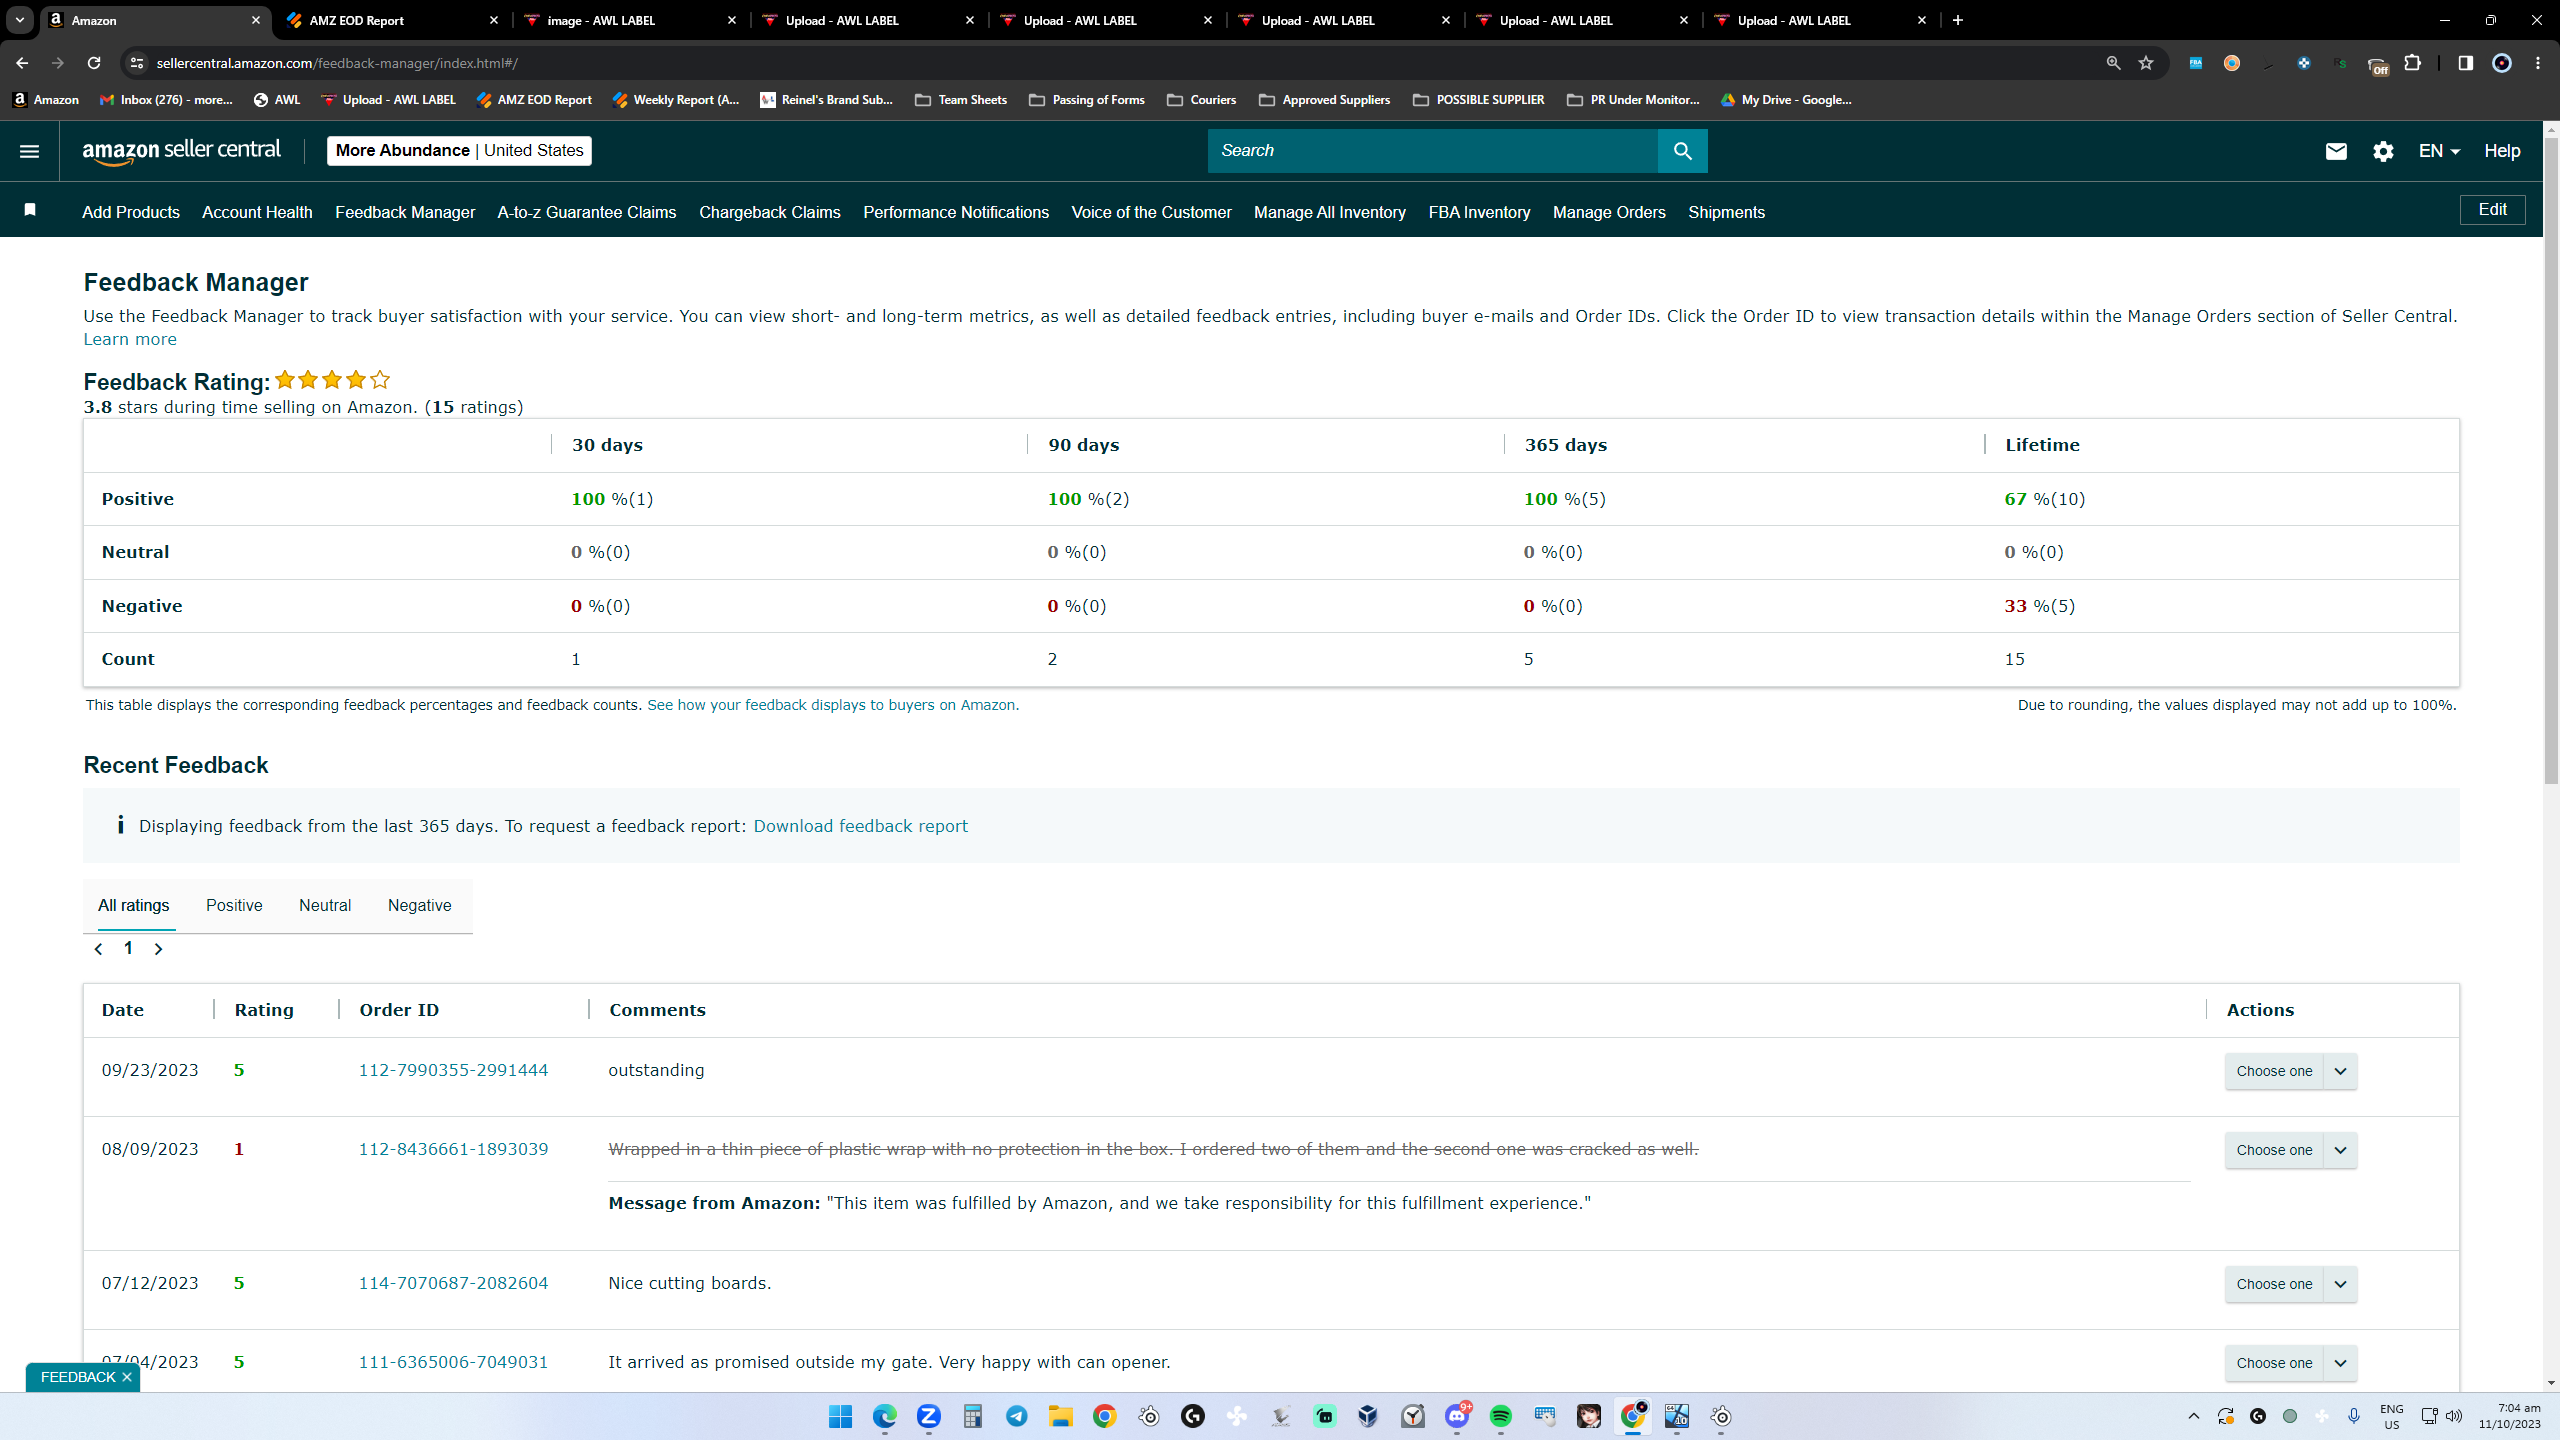Click into the Seller Central search field

pos(1433,151)
